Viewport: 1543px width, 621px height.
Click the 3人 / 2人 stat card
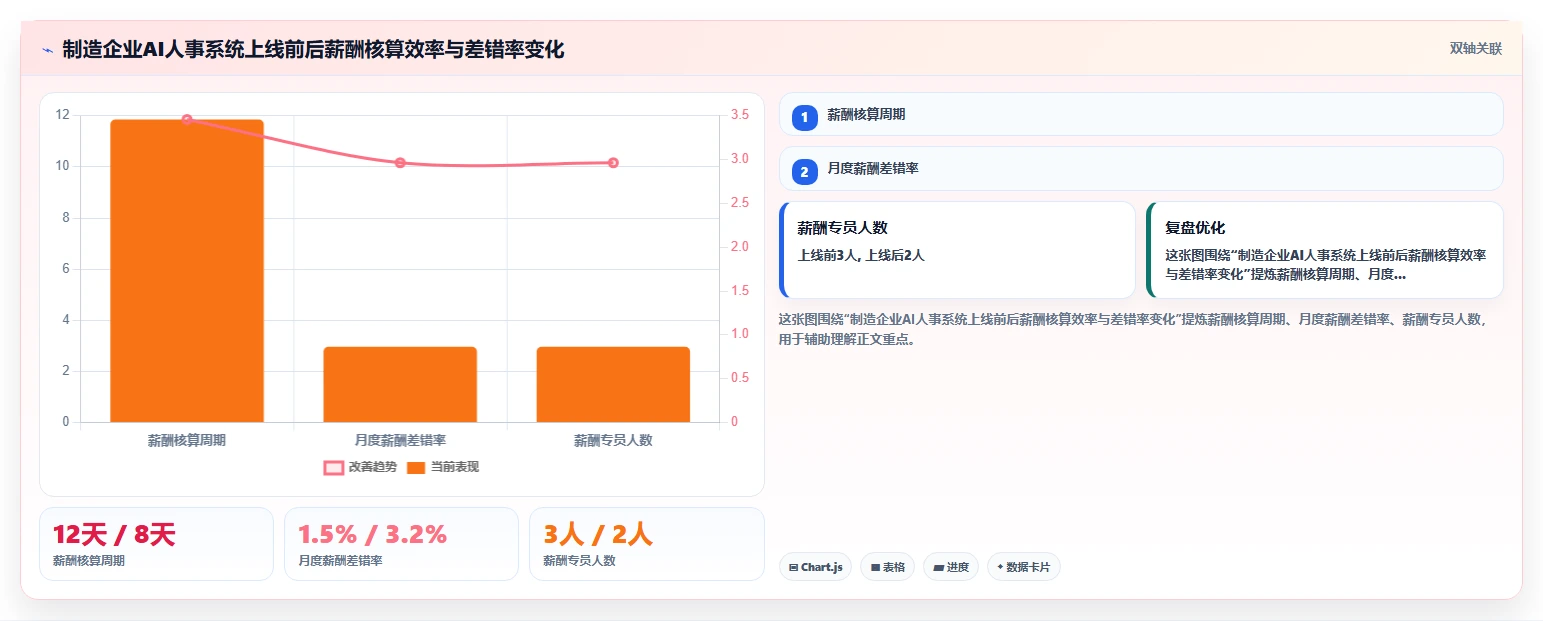tap(646, 544)
